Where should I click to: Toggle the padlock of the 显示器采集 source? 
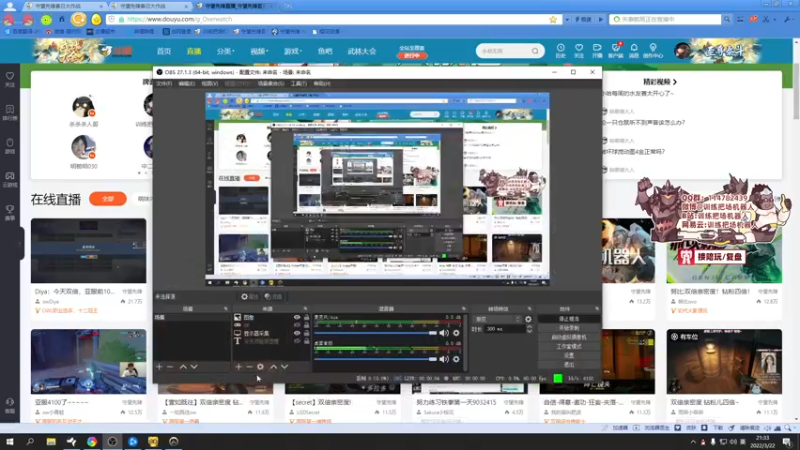click(307, 333)
